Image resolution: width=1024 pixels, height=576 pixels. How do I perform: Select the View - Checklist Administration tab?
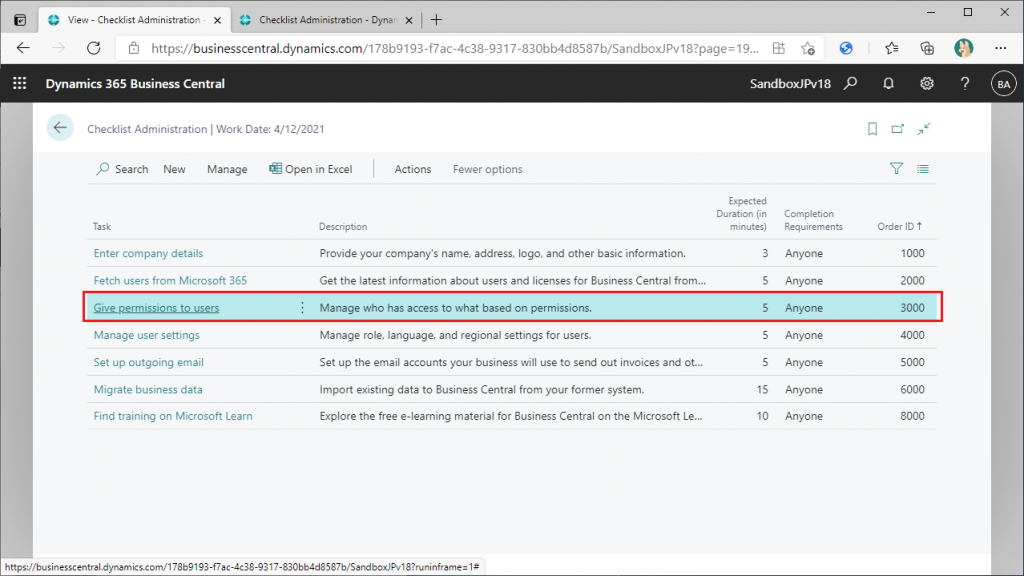coord(135,20)
